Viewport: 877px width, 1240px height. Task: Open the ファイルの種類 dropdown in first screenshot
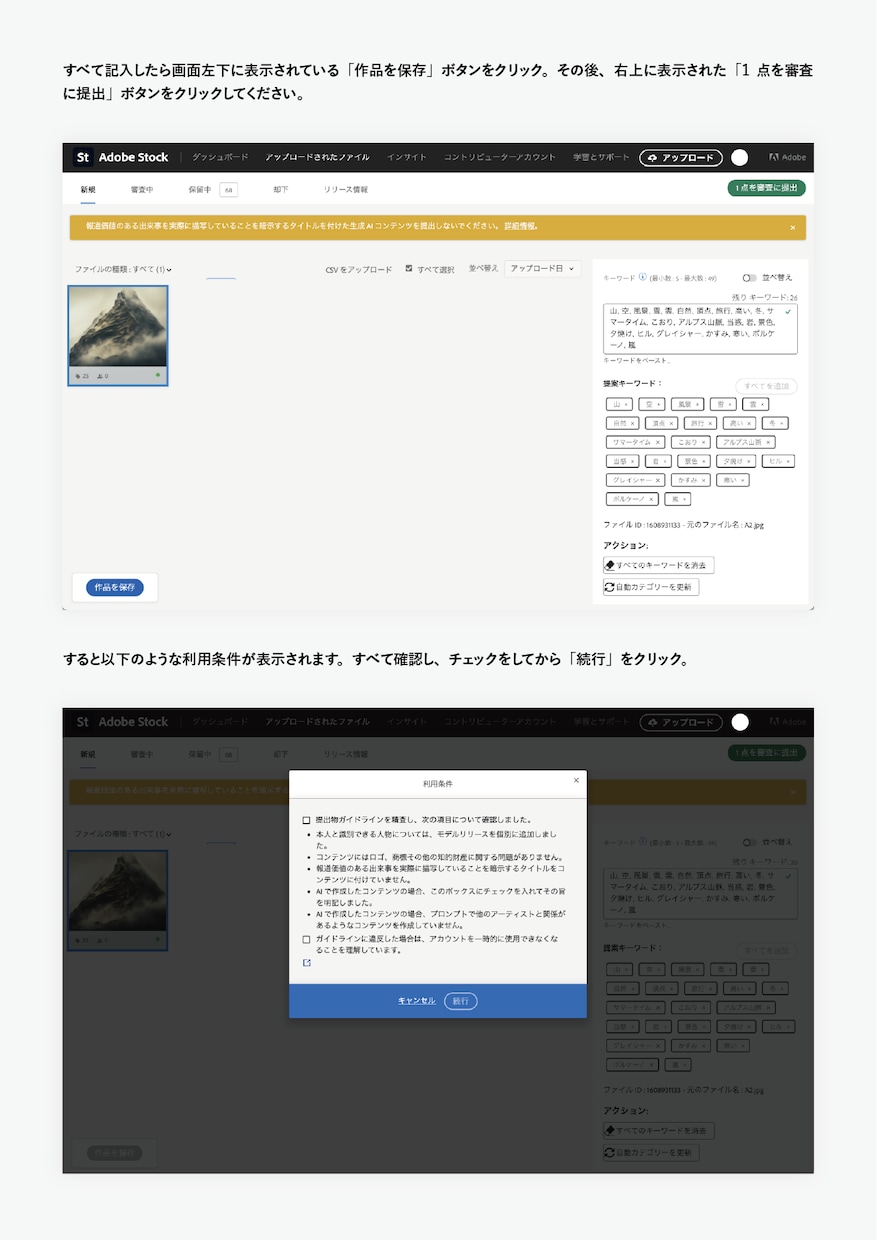tap(123, 269)
